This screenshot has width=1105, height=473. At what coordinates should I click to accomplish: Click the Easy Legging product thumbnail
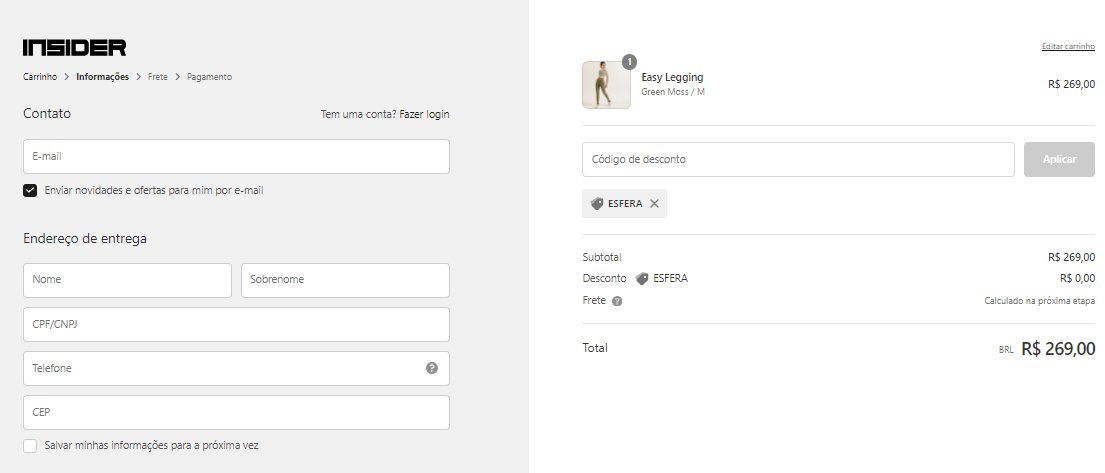point(606,85)
